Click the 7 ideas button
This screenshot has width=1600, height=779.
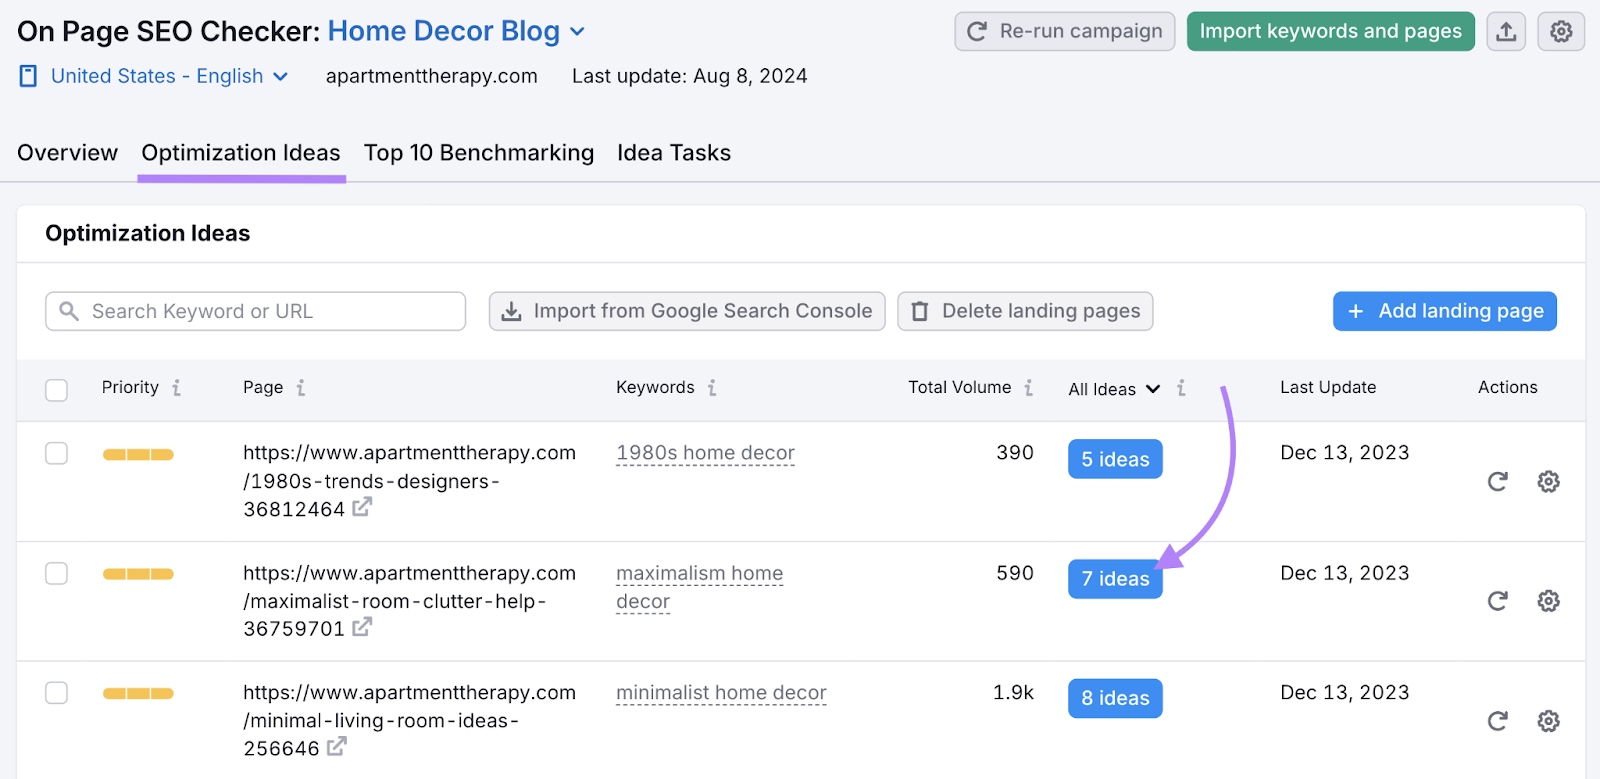pyautogui.click(x=1115, y=579)
